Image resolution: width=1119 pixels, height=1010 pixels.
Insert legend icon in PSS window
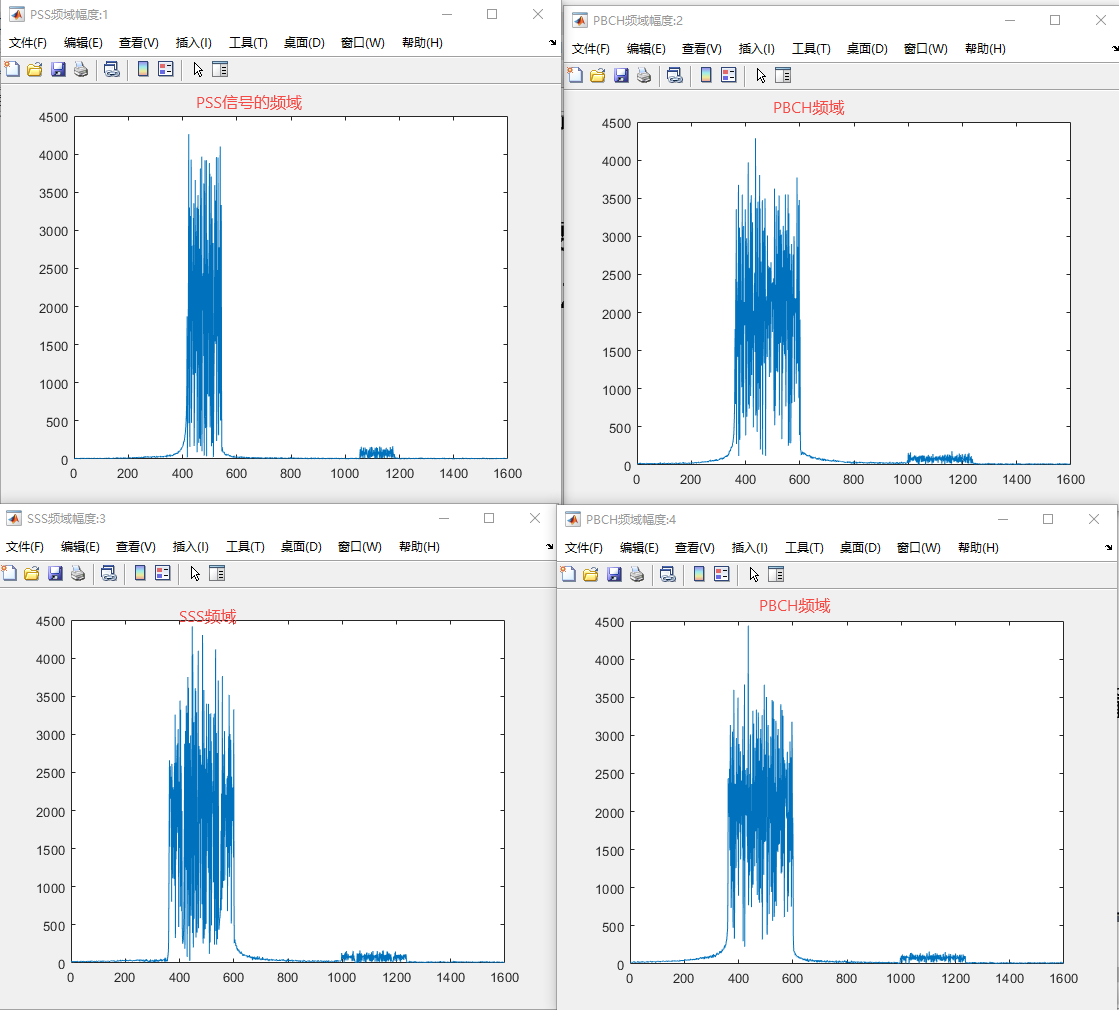point(166,69)
